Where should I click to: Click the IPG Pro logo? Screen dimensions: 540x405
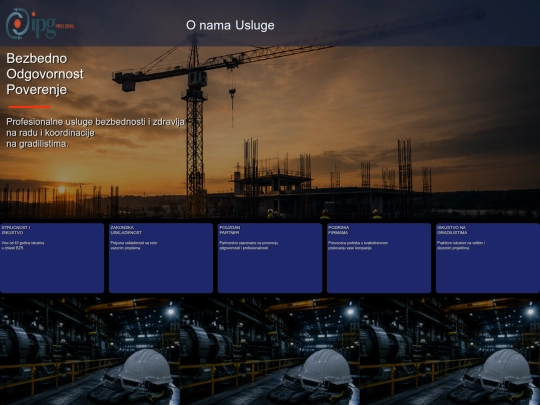(40, 23)
